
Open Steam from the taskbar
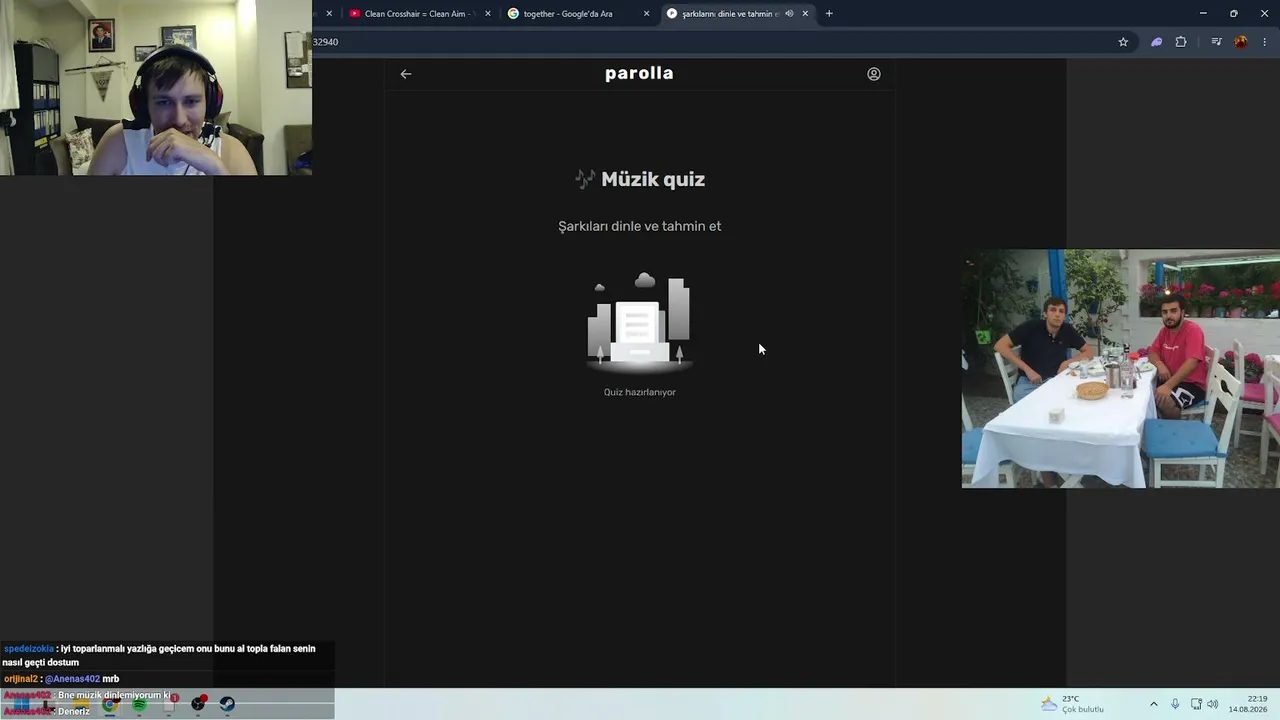click(x=227, y=704)
